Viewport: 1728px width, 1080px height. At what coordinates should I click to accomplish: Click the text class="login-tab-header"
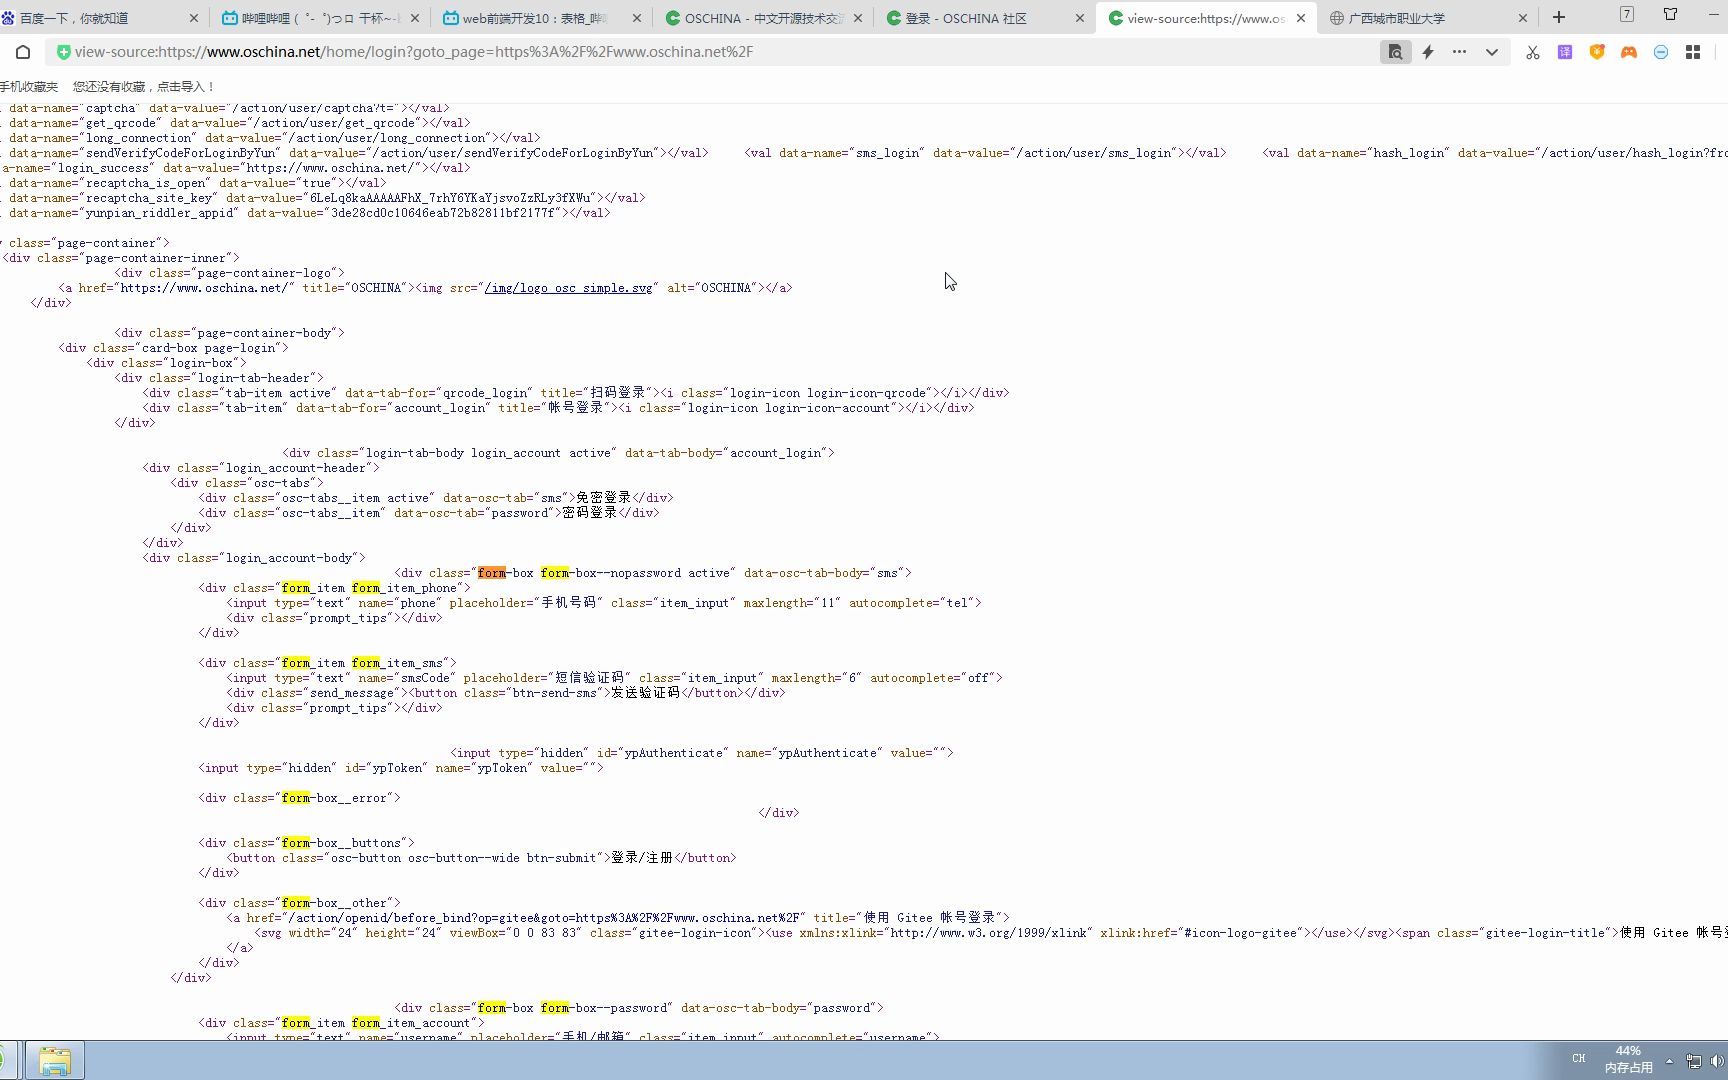[233, 378]
